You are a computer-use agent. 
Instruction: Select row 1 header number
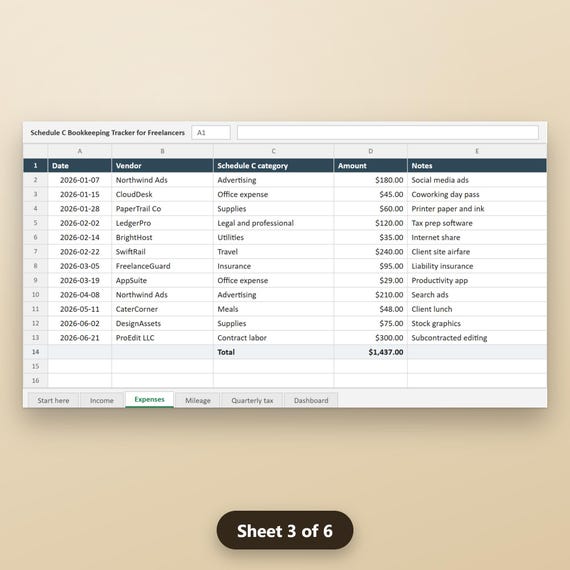(35, 165)
